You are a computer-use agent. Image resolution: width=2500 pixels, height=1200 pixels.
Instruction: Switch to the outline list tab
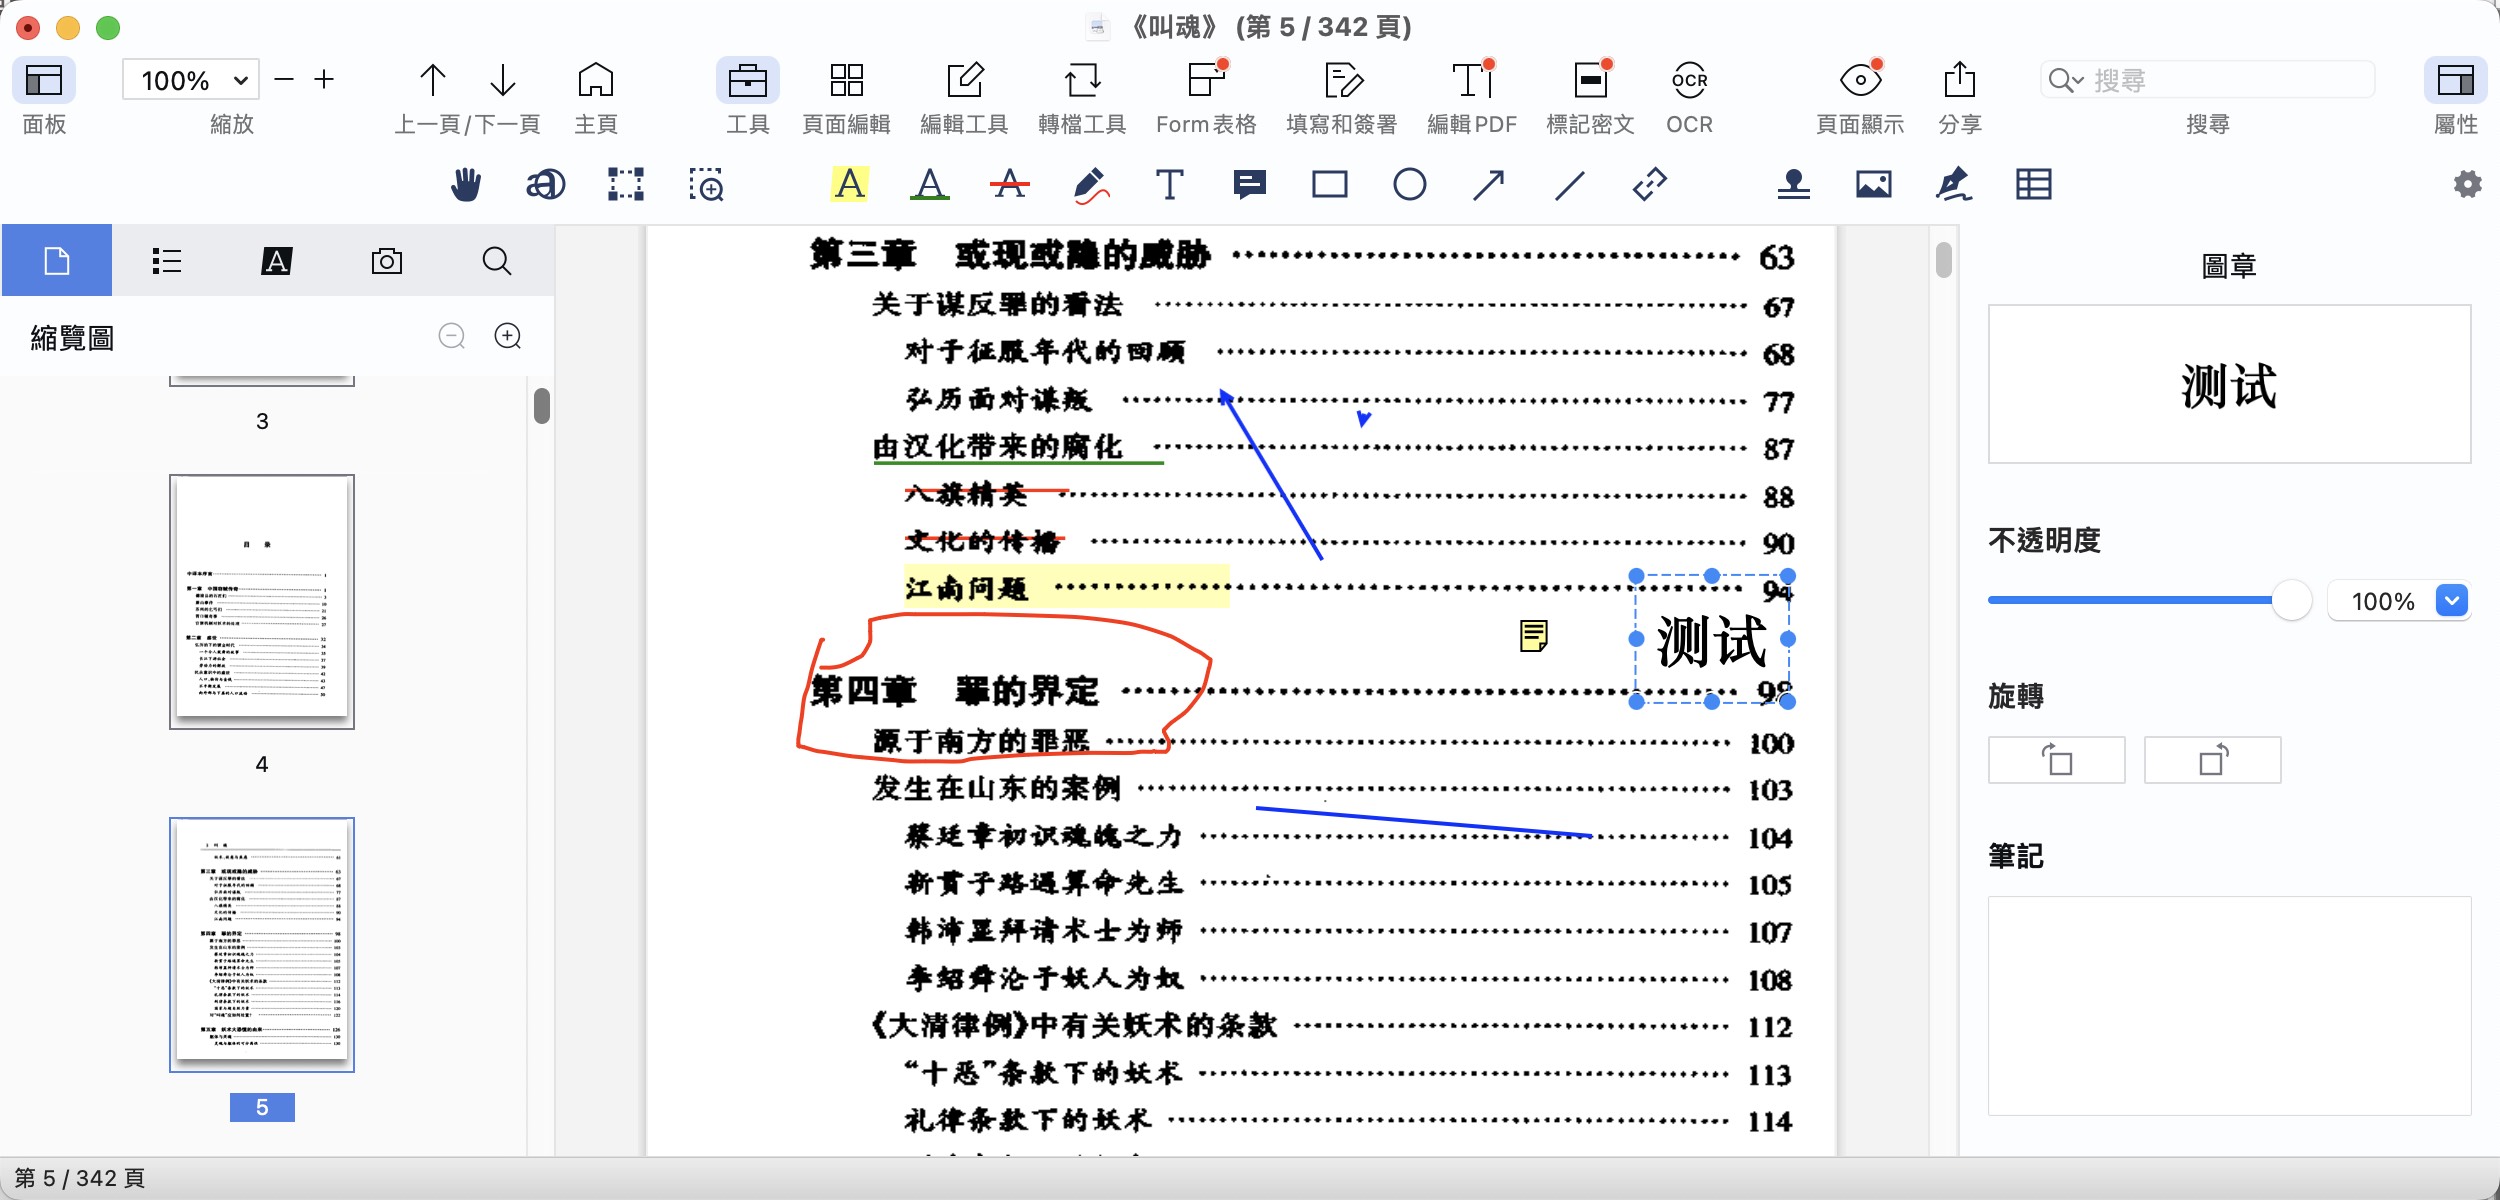(166, 261)
